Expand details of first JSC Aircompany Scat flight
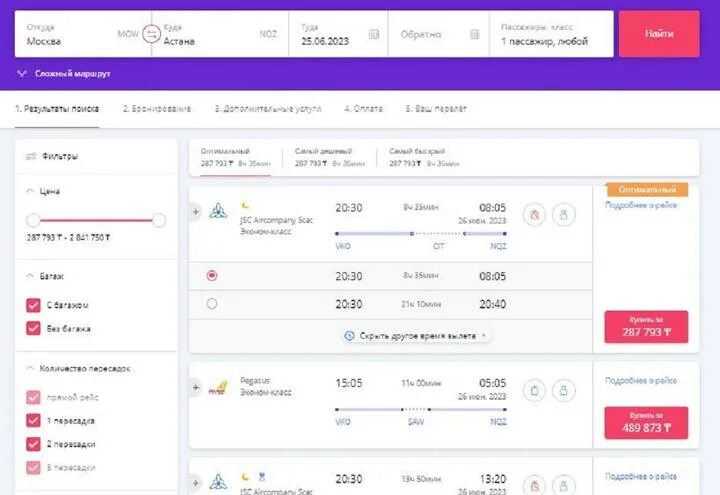Screen dimensions: 720x495 [x=196, y=212]
